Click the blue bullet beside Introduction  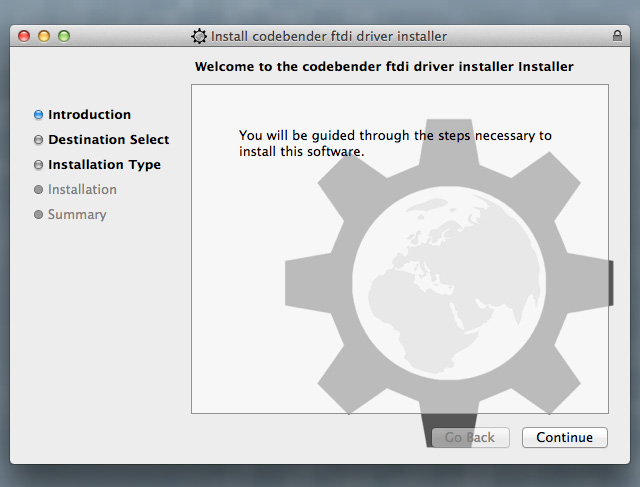(38, 115)
